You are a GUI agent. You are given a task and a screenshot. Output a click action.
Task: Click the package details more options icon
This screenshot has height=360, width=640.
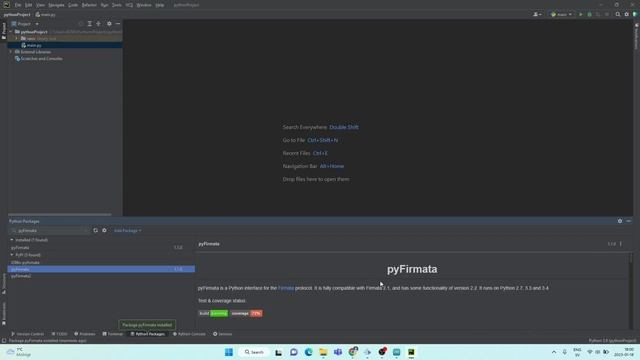(621, 244)
